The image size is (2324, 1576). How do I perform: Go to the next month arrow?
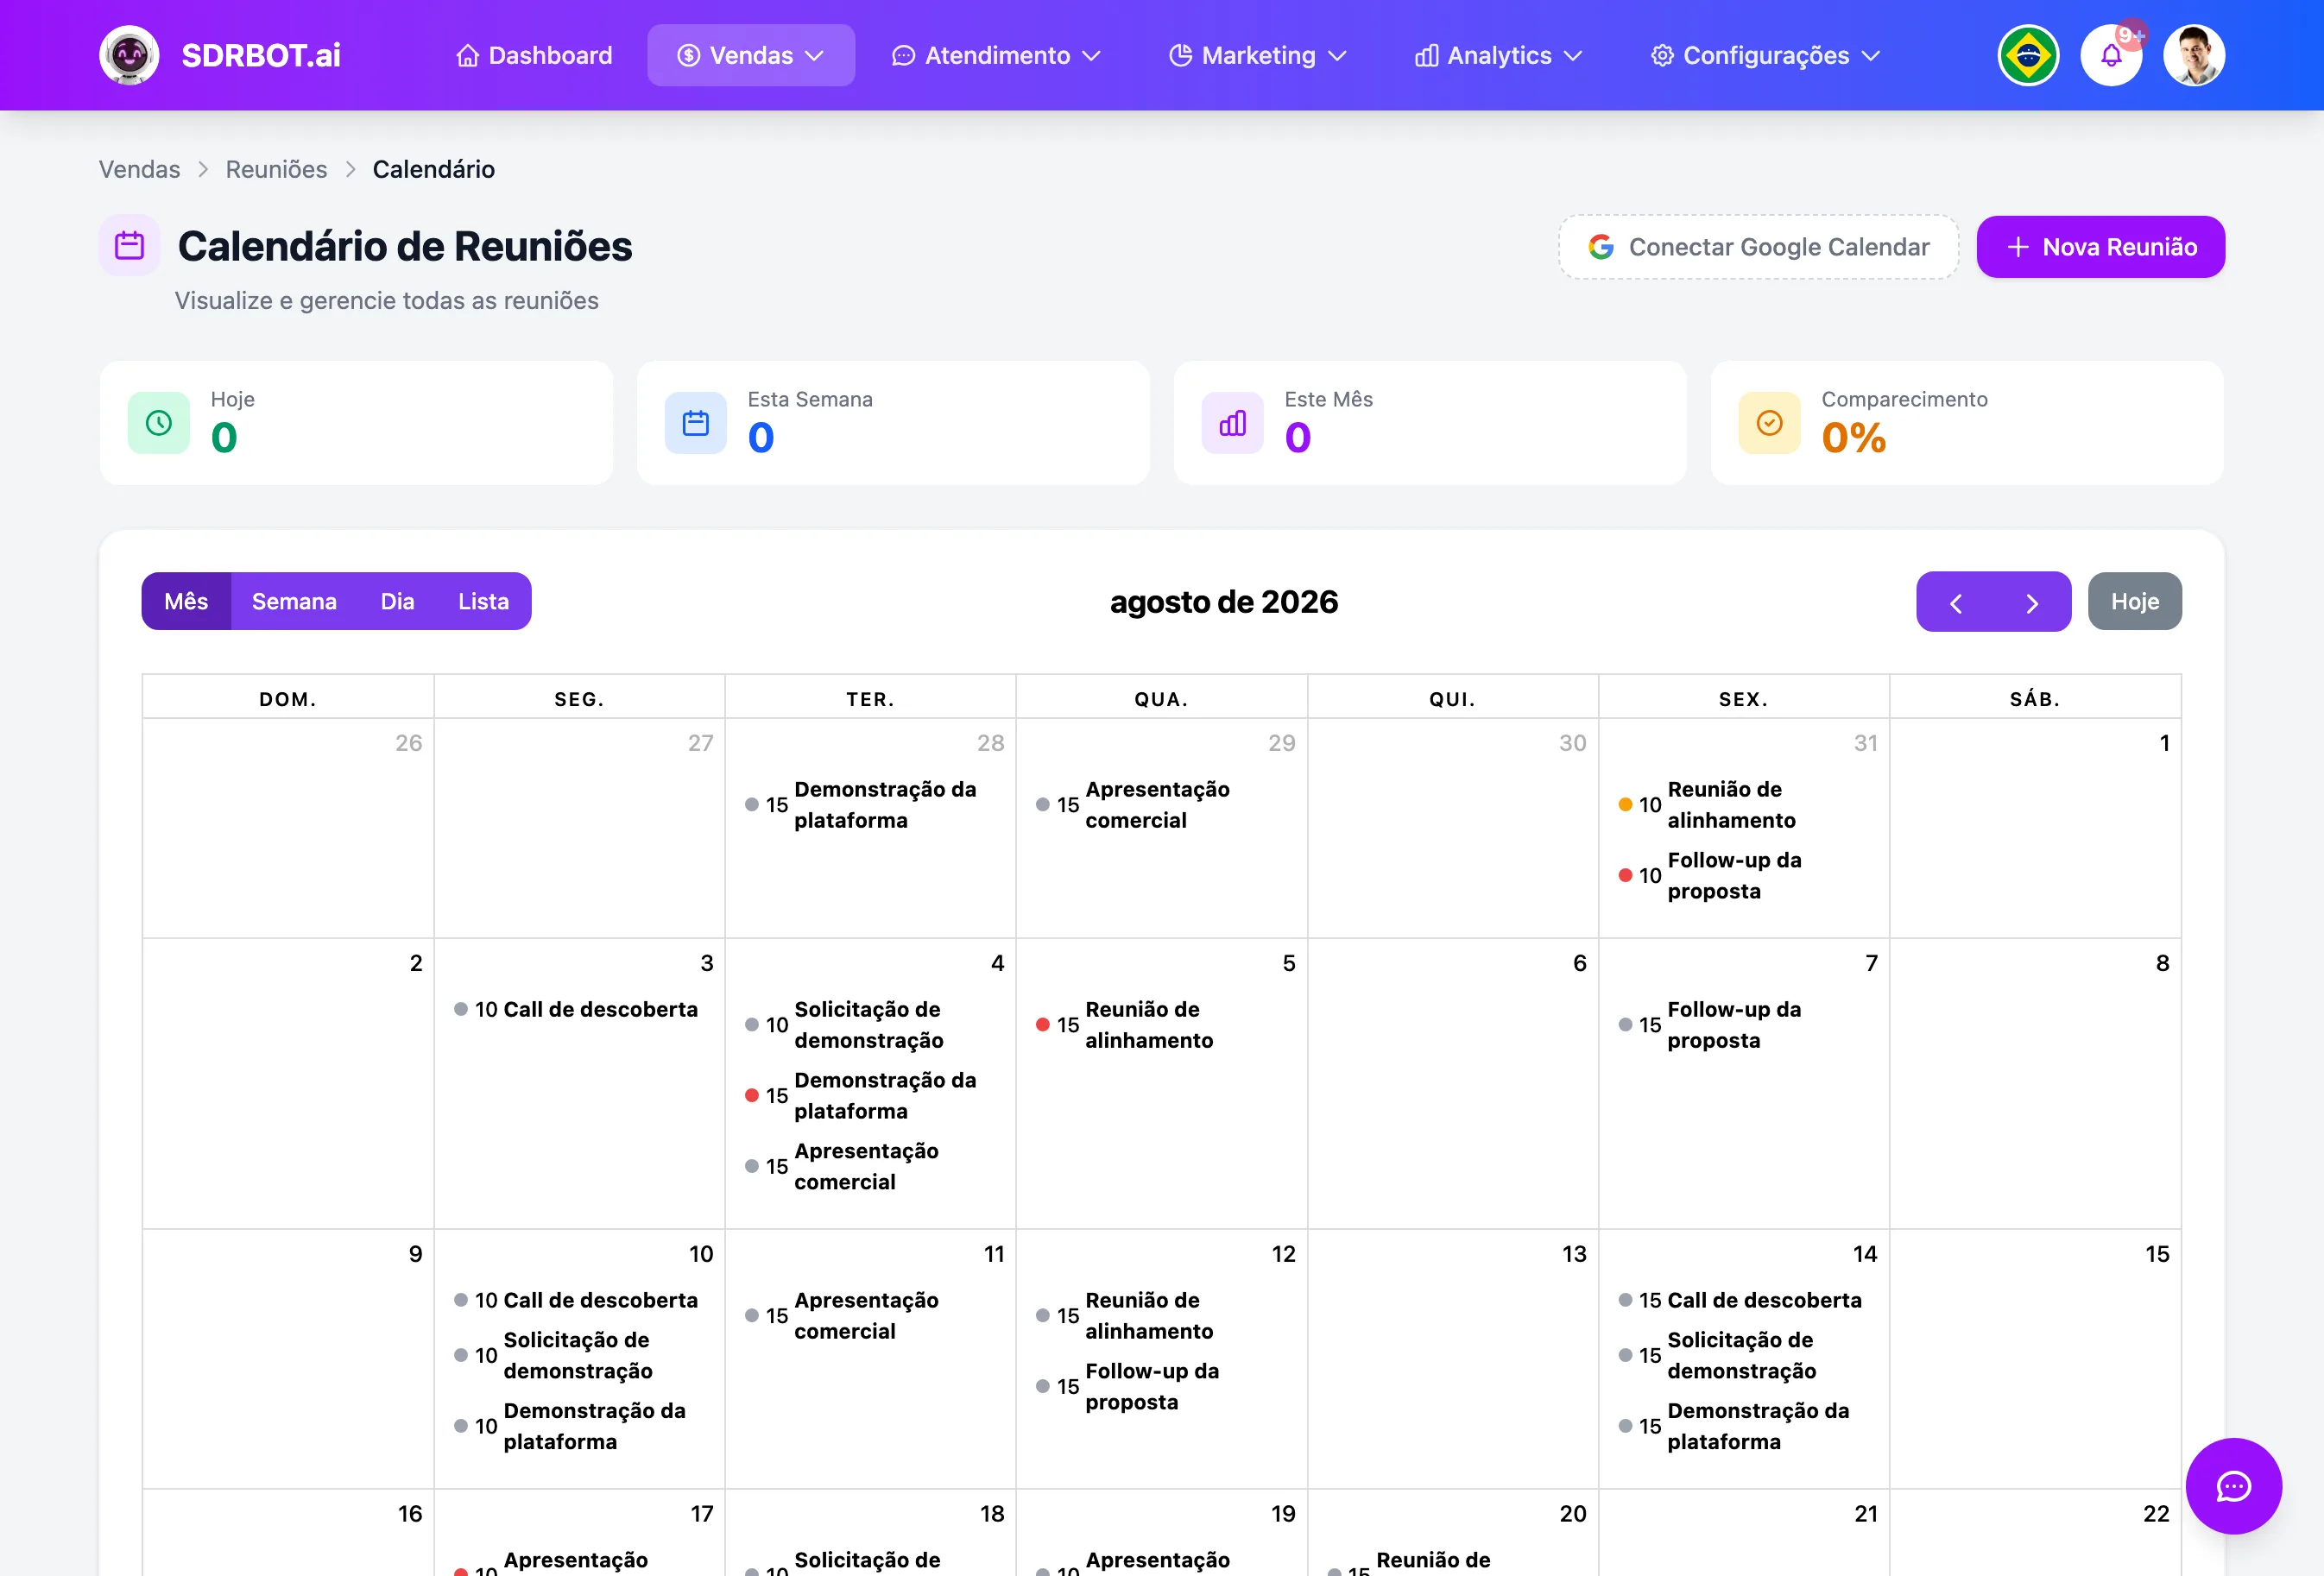[x=2032, y=602]
